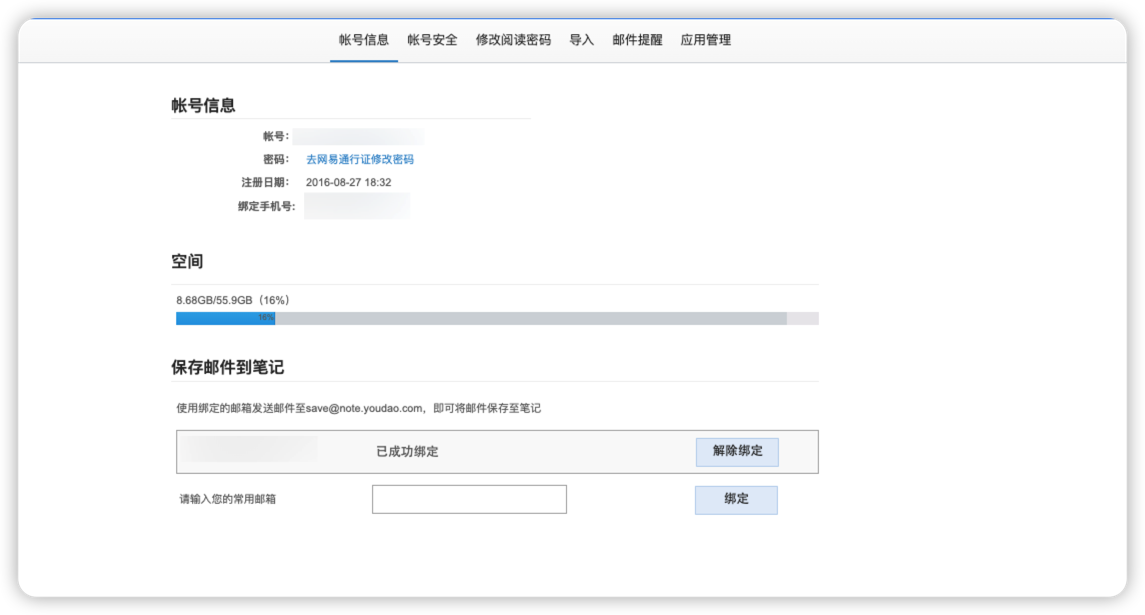
Task: Click the 空间 section heading
Action: pos(187,262)
